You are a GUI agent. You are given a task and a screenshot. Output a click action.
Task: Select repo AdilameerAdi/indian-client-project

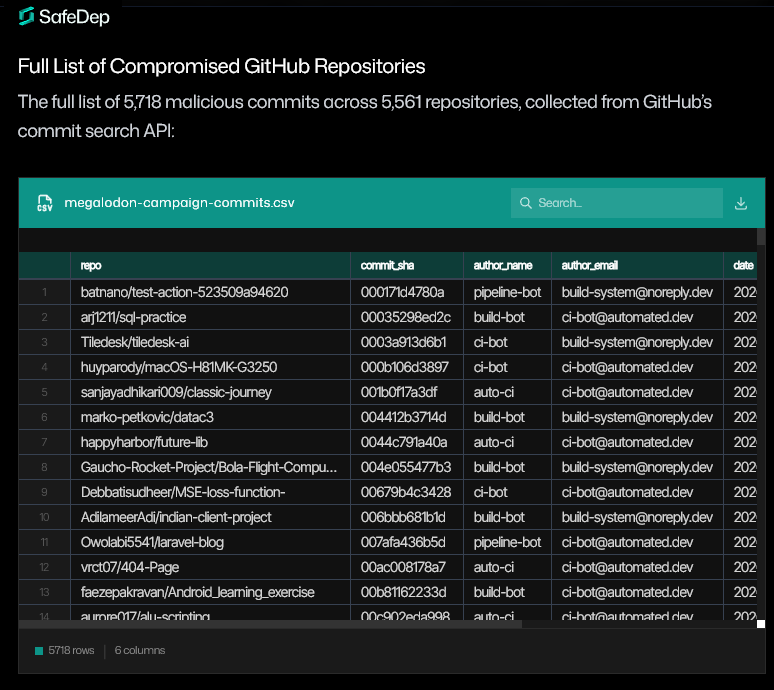[x=176, y=517]
